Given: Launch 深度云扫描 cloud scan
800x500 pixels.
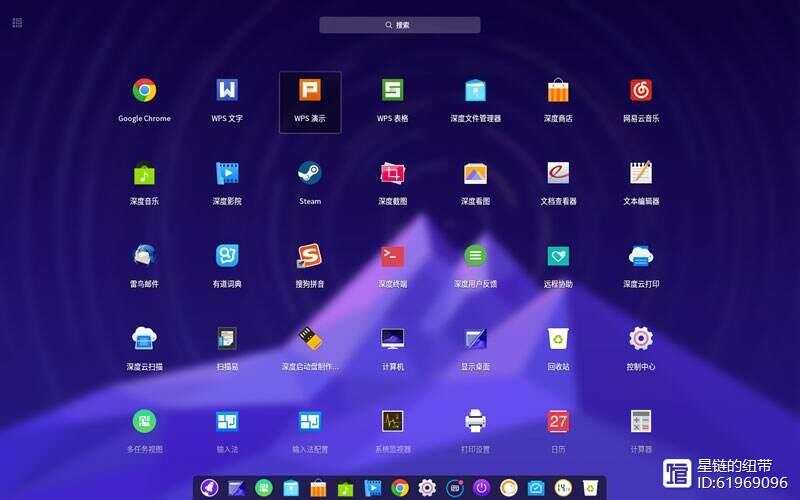Looking at the screenshot, I should pos(144,339).
